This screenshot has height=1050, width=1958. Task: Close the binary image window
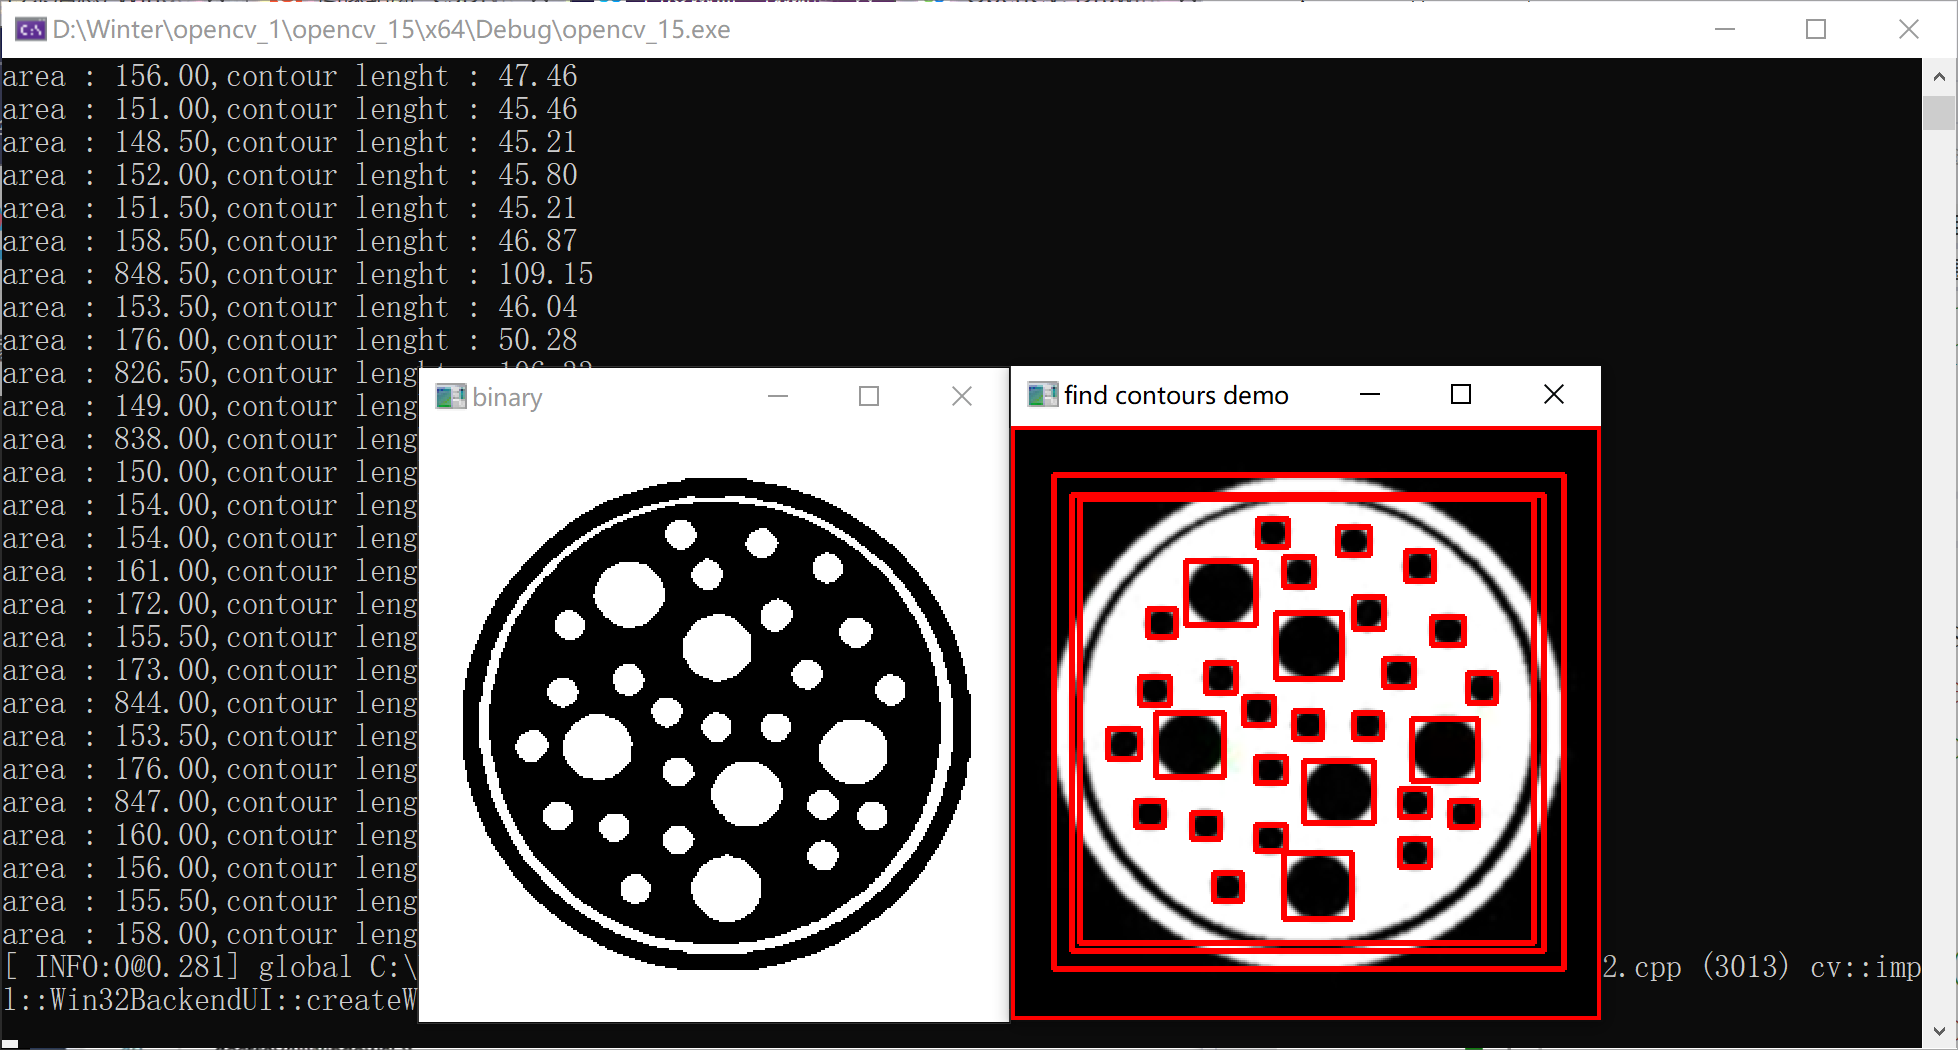[x=962, y=397]
